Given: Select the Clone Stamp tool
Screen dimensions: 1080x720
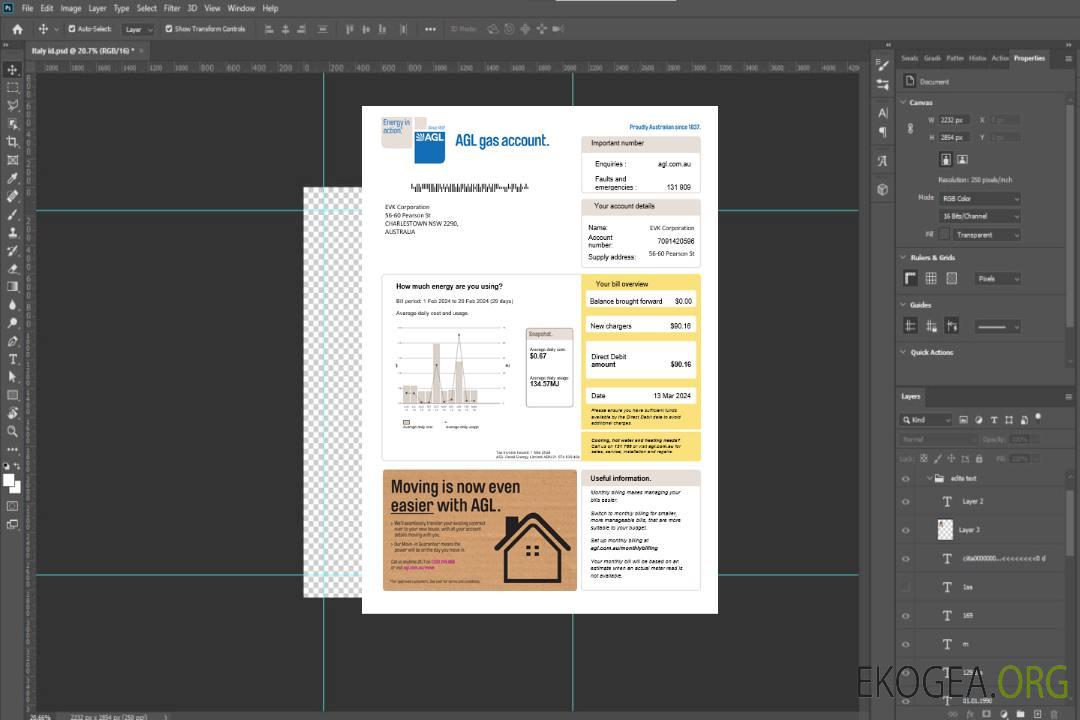Looking at the screenshot, I should (13, 232).
